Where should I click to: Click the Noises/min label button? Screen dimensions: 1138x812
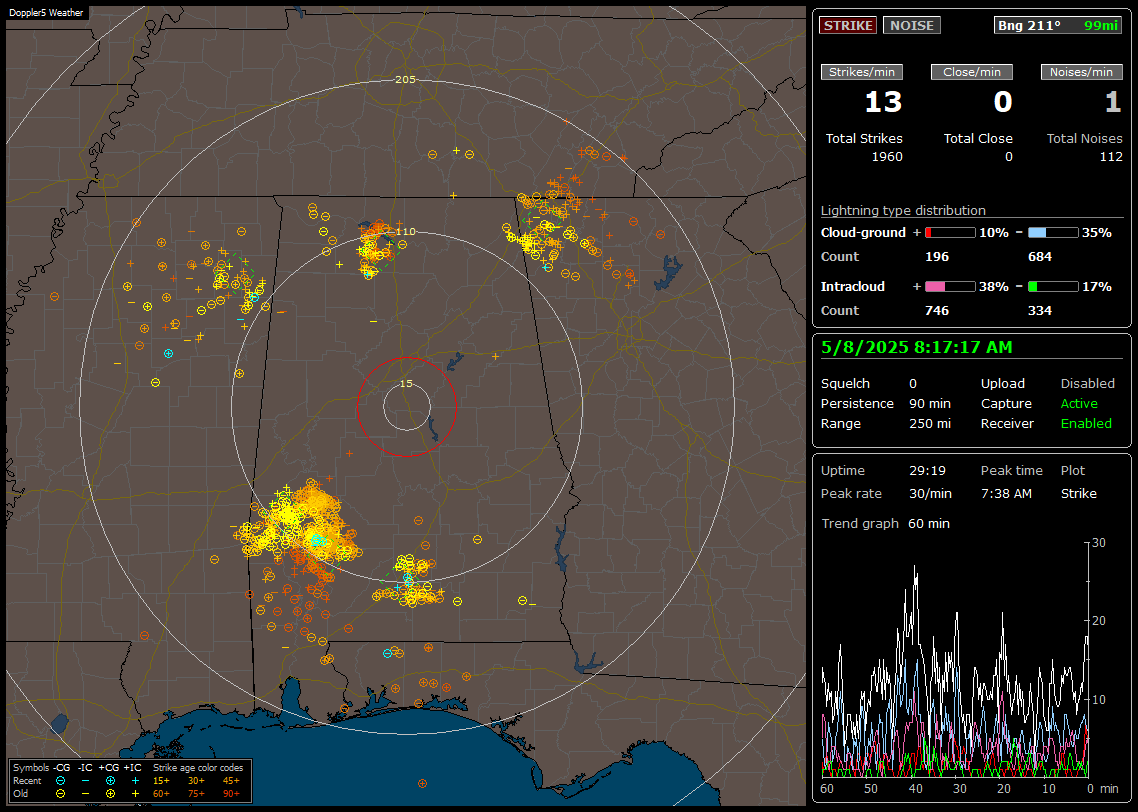[x=1081, y=72]
